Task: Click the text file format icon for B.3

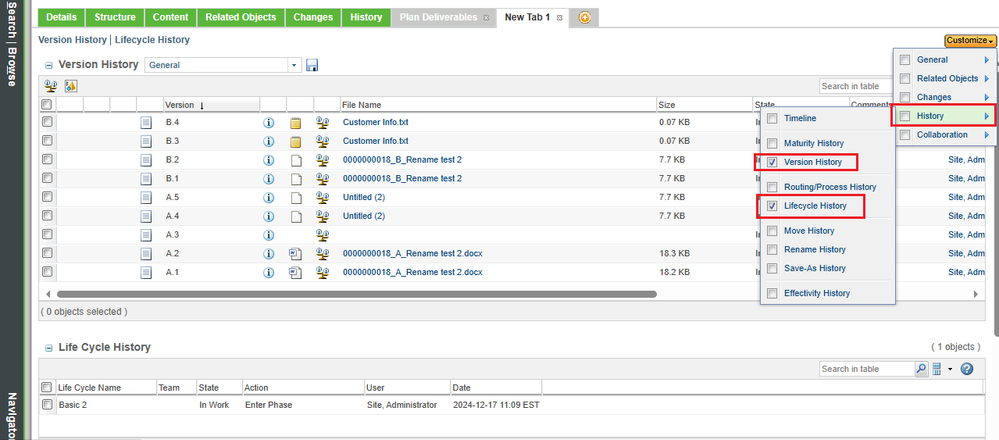Action: (x=295, y=141)
